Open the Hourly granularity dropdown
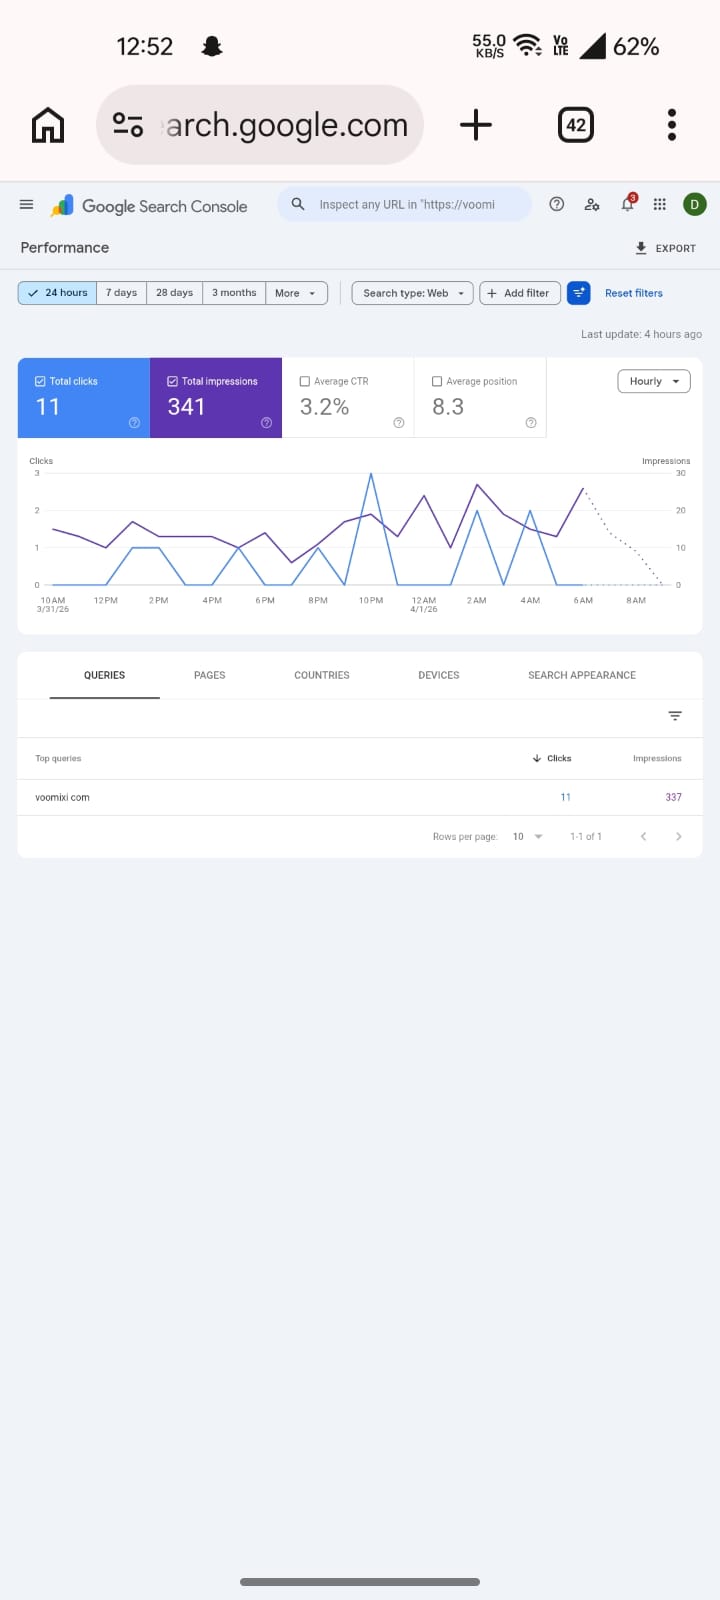Viewport: 720px width, 1600px height. (x=654, y=381)
